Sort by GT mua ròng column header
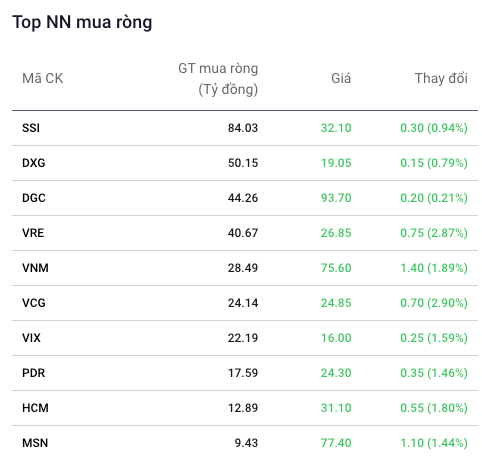482x463 pixels. [218, 79]
